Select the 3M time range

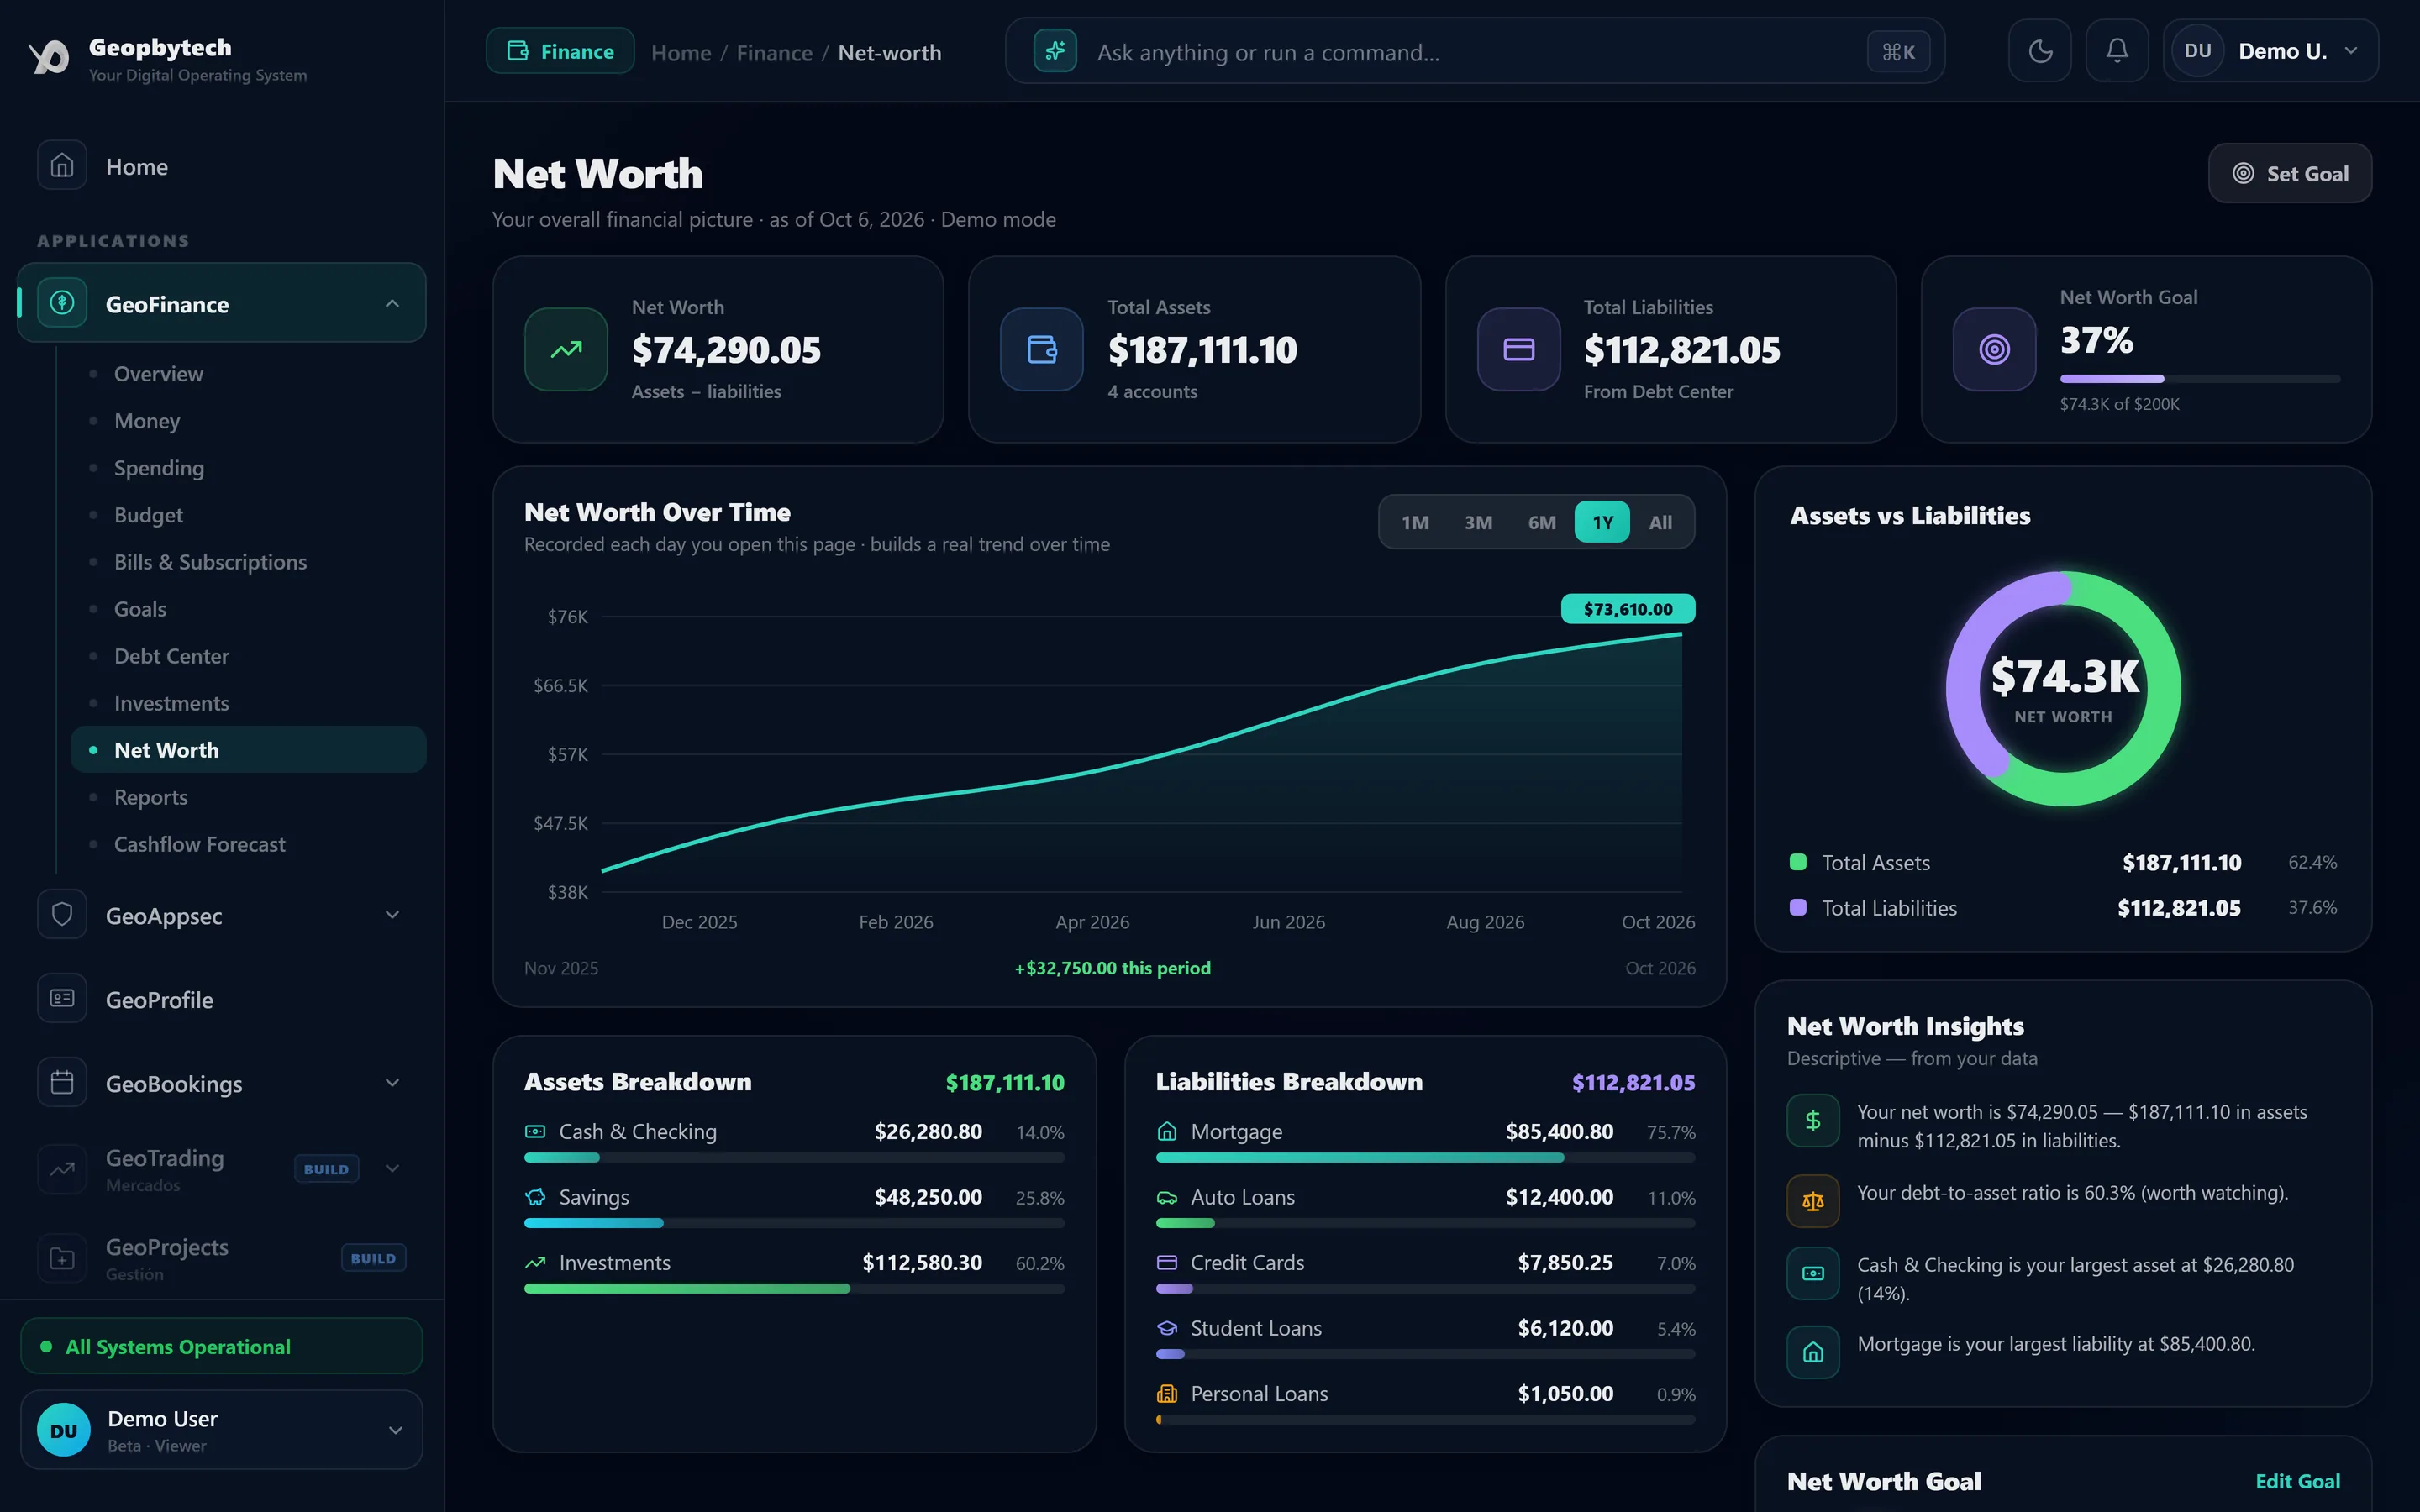pos(1478,522)
